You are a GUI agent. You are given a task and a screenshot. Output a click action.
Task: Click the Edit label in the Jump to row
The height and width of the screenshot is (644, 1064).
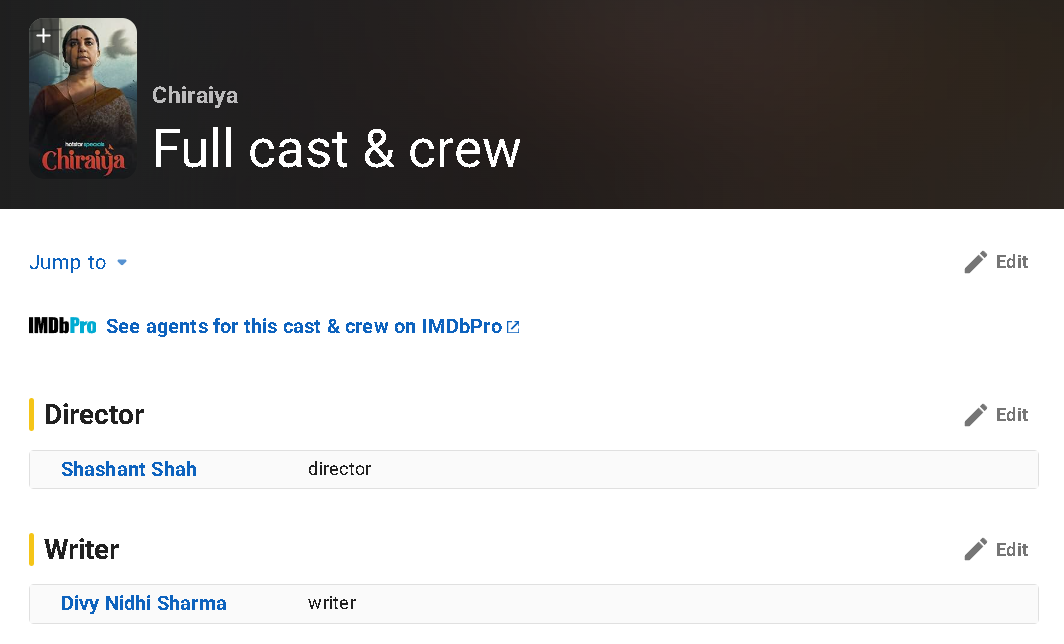tap(1011, 262)
